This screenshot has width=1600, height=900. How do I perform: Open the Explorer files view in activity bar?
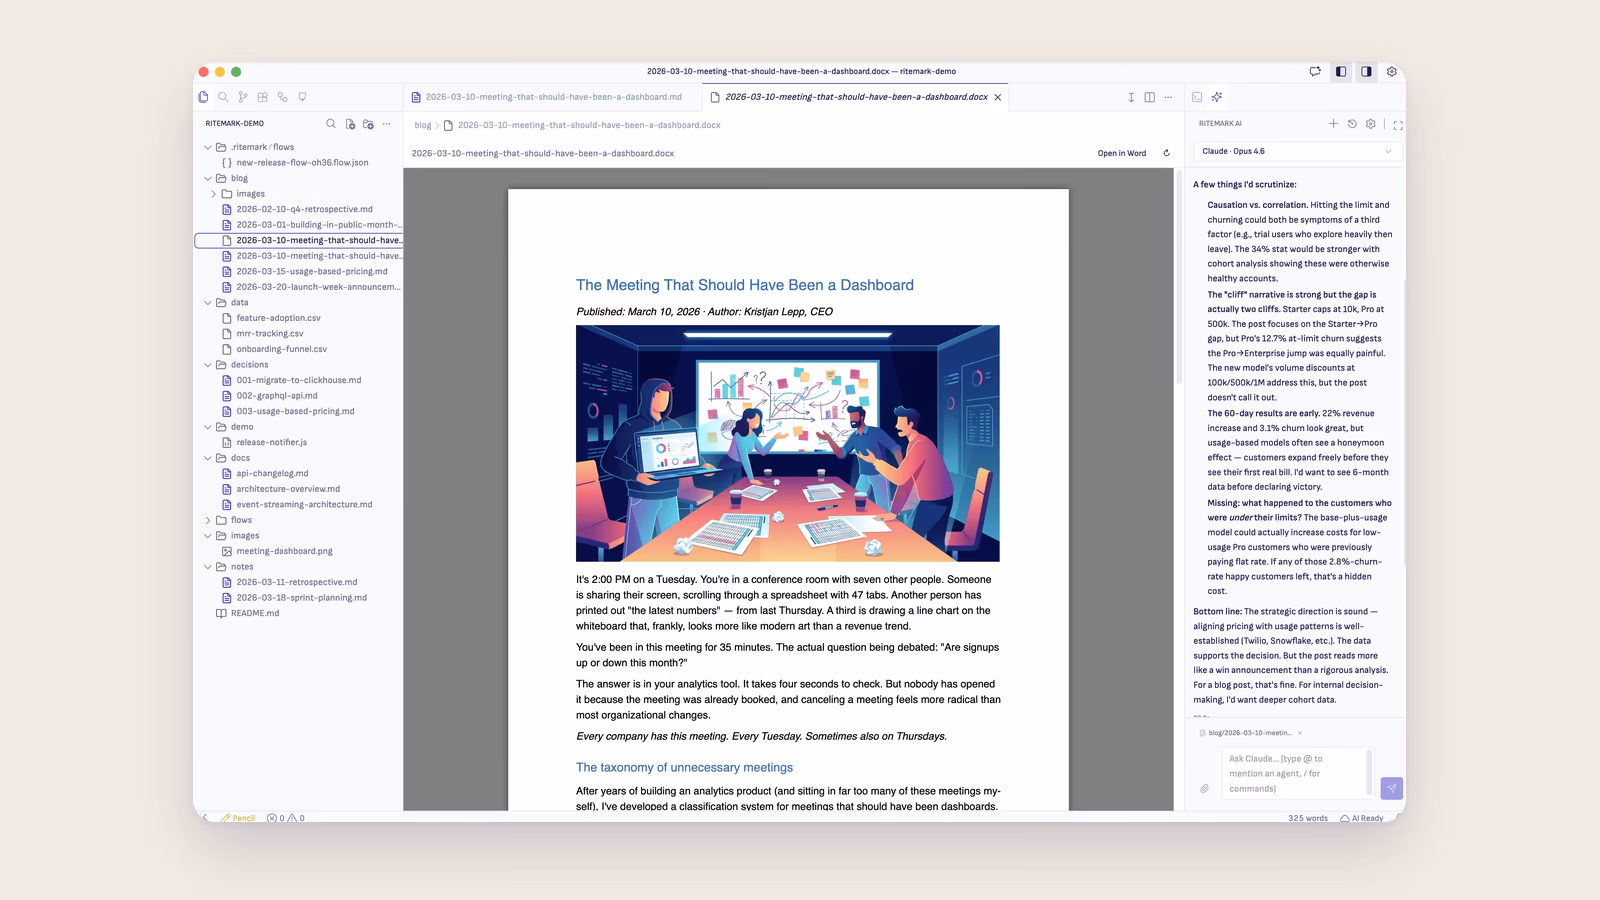coord(203,97)
